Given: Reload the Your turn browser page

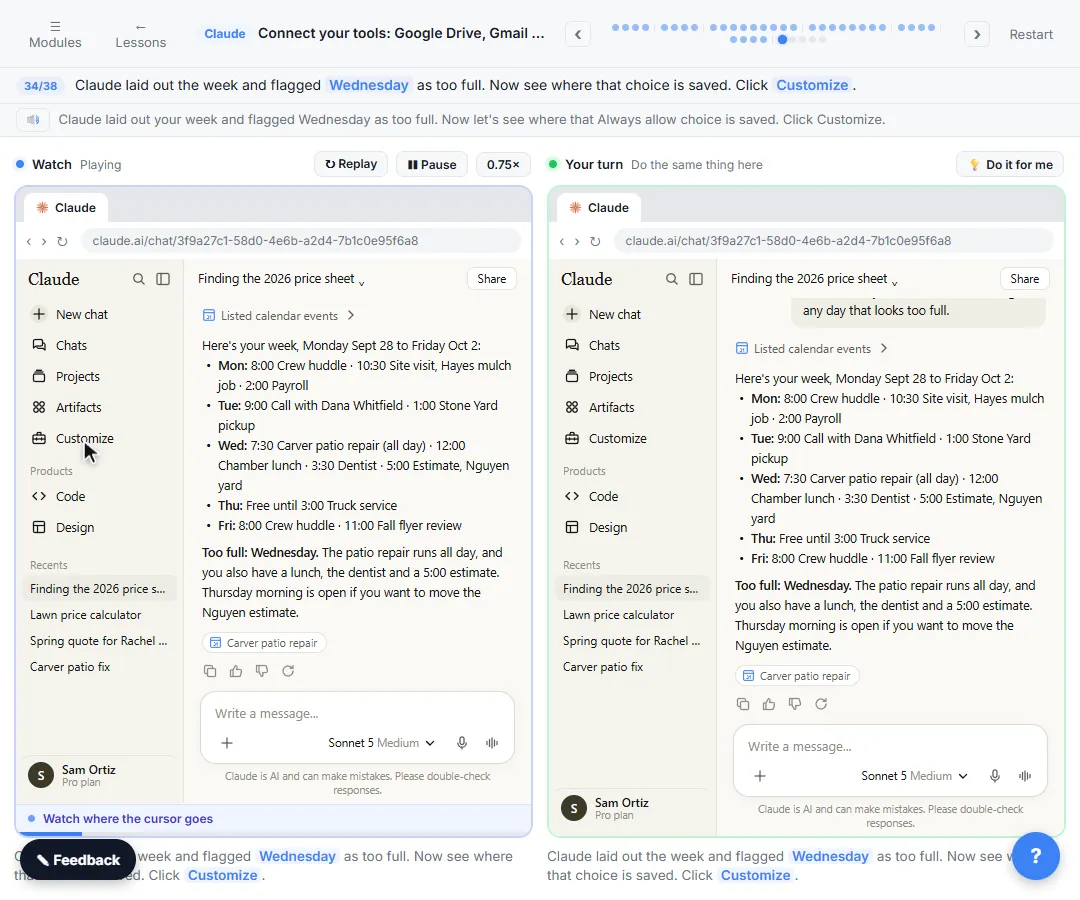Looking at the screenshot, I should (x=595, y=241).
